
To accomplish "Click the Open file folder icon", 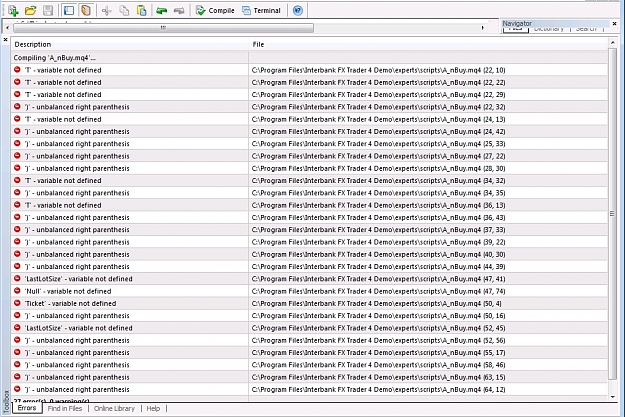I will (30, 10).
